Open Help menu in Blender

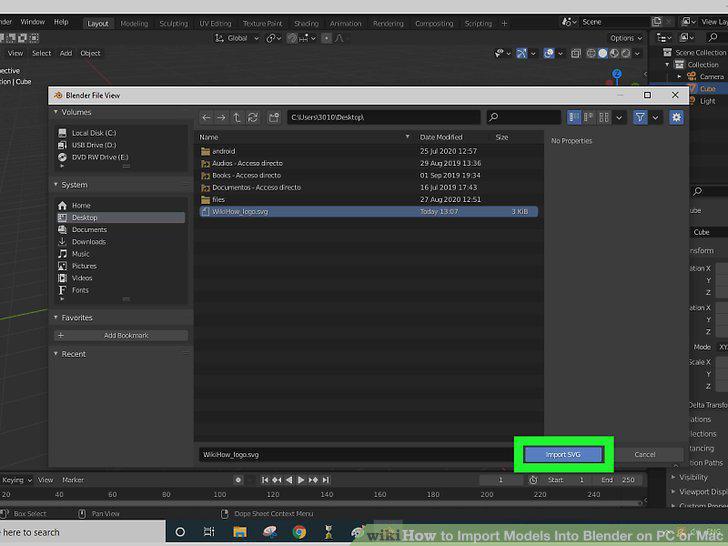click(61, 22)
